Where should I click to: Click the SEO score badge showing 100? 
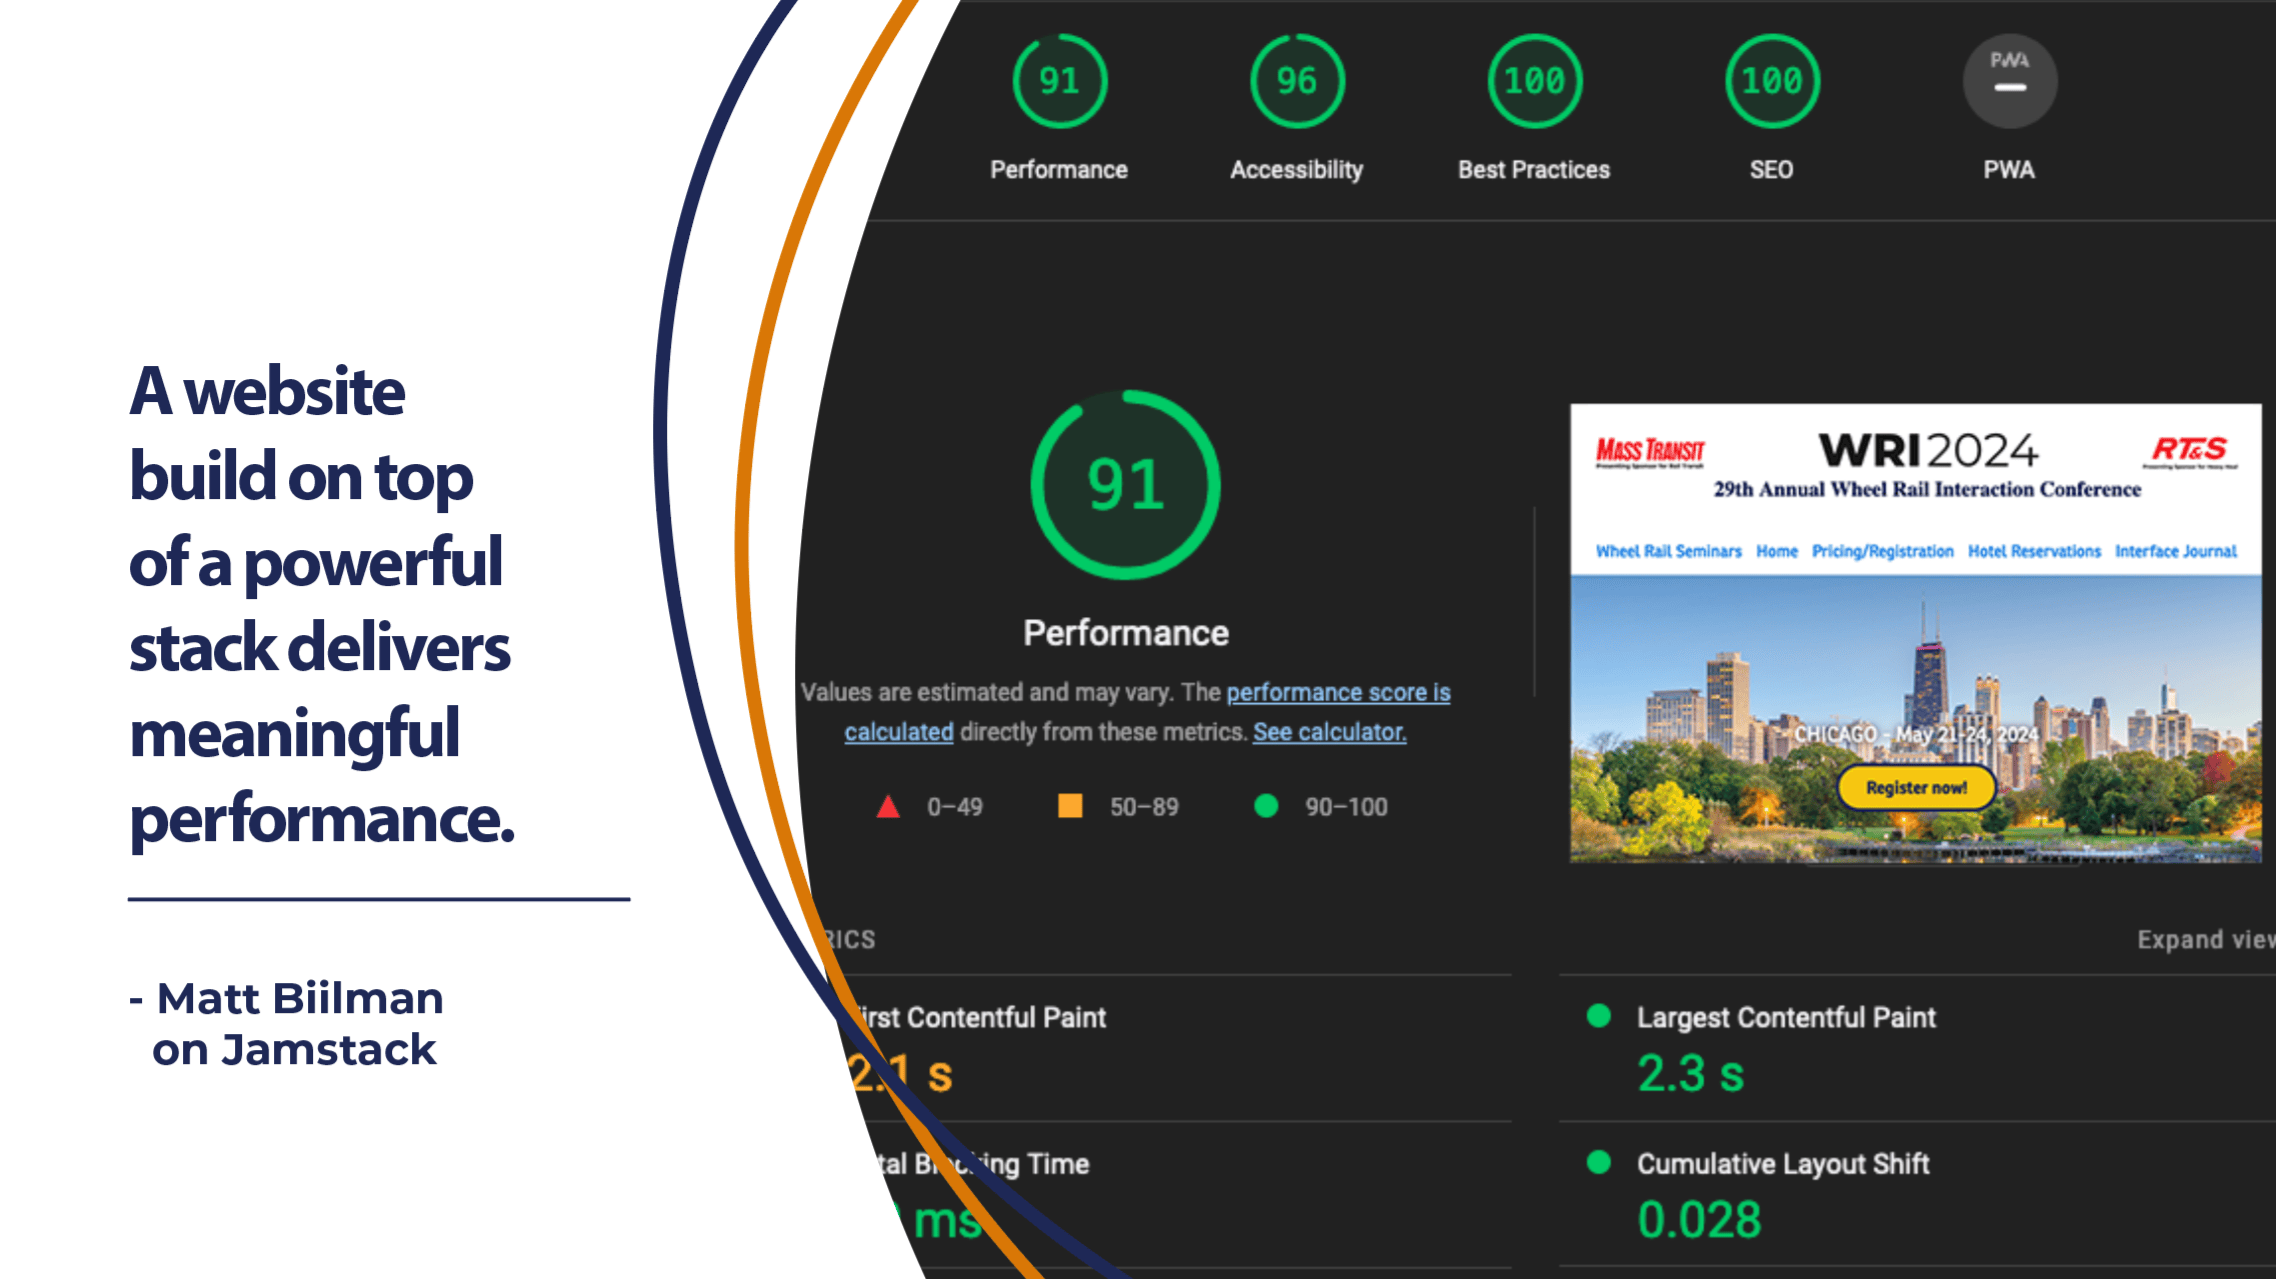[x=1771, y=82]
